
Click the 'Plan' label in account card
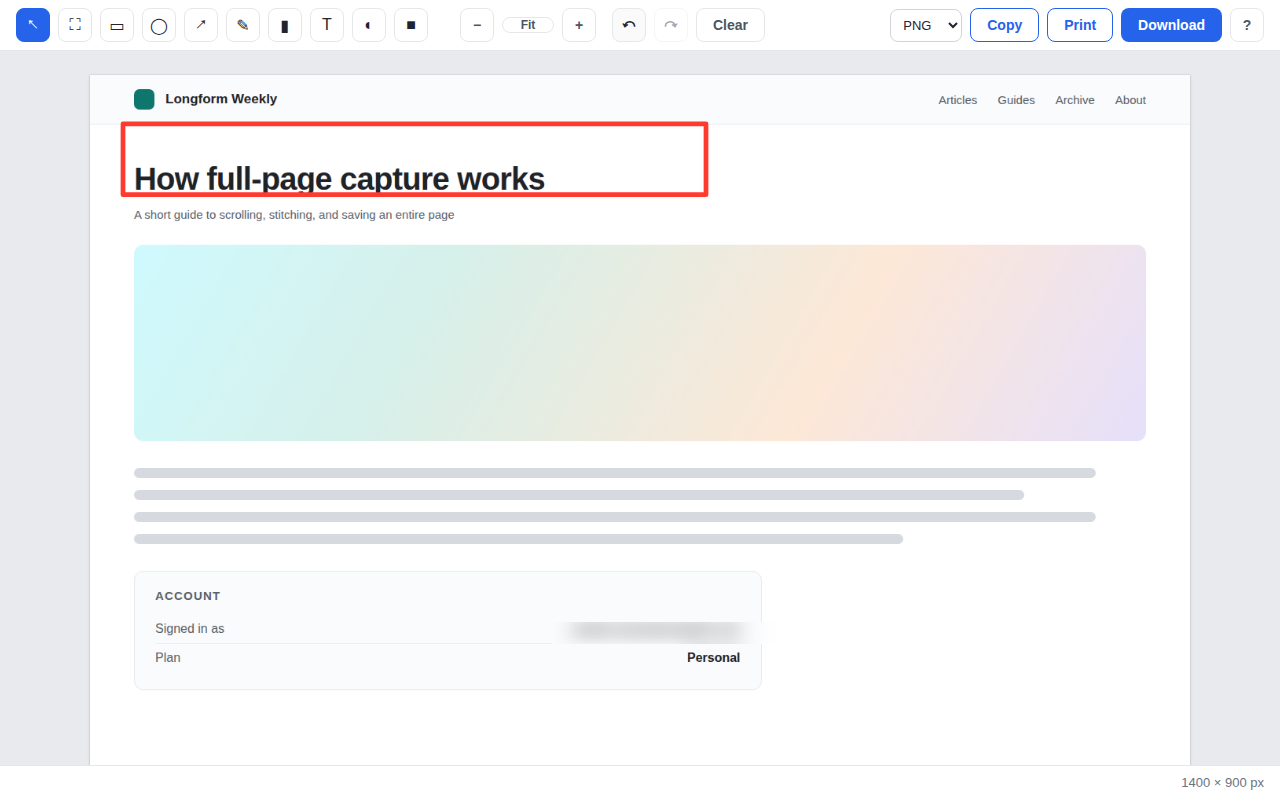click(x=168, y=658)
